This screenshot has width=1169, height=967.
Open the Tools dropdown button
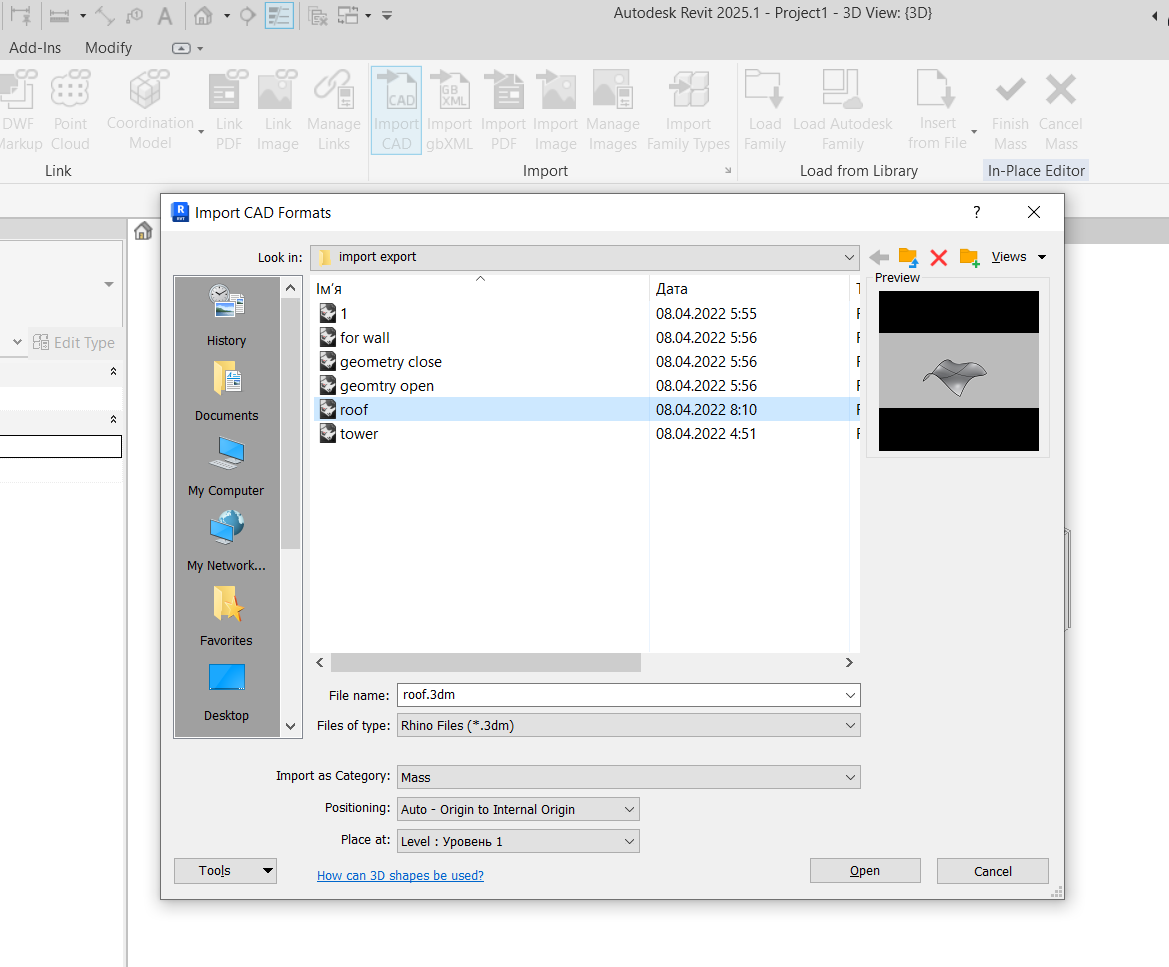tap(225, 871)
